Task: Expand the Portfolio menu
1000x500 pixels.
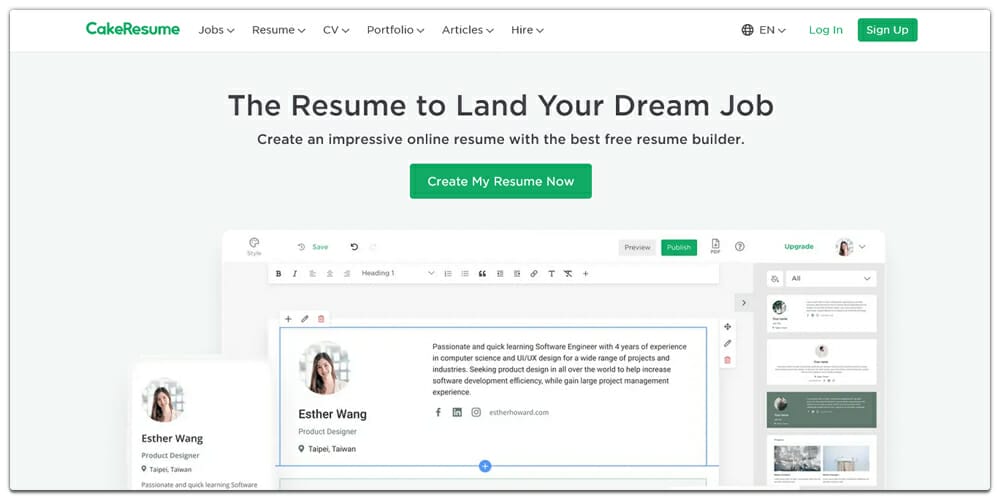Action: (x=395, y=30)
